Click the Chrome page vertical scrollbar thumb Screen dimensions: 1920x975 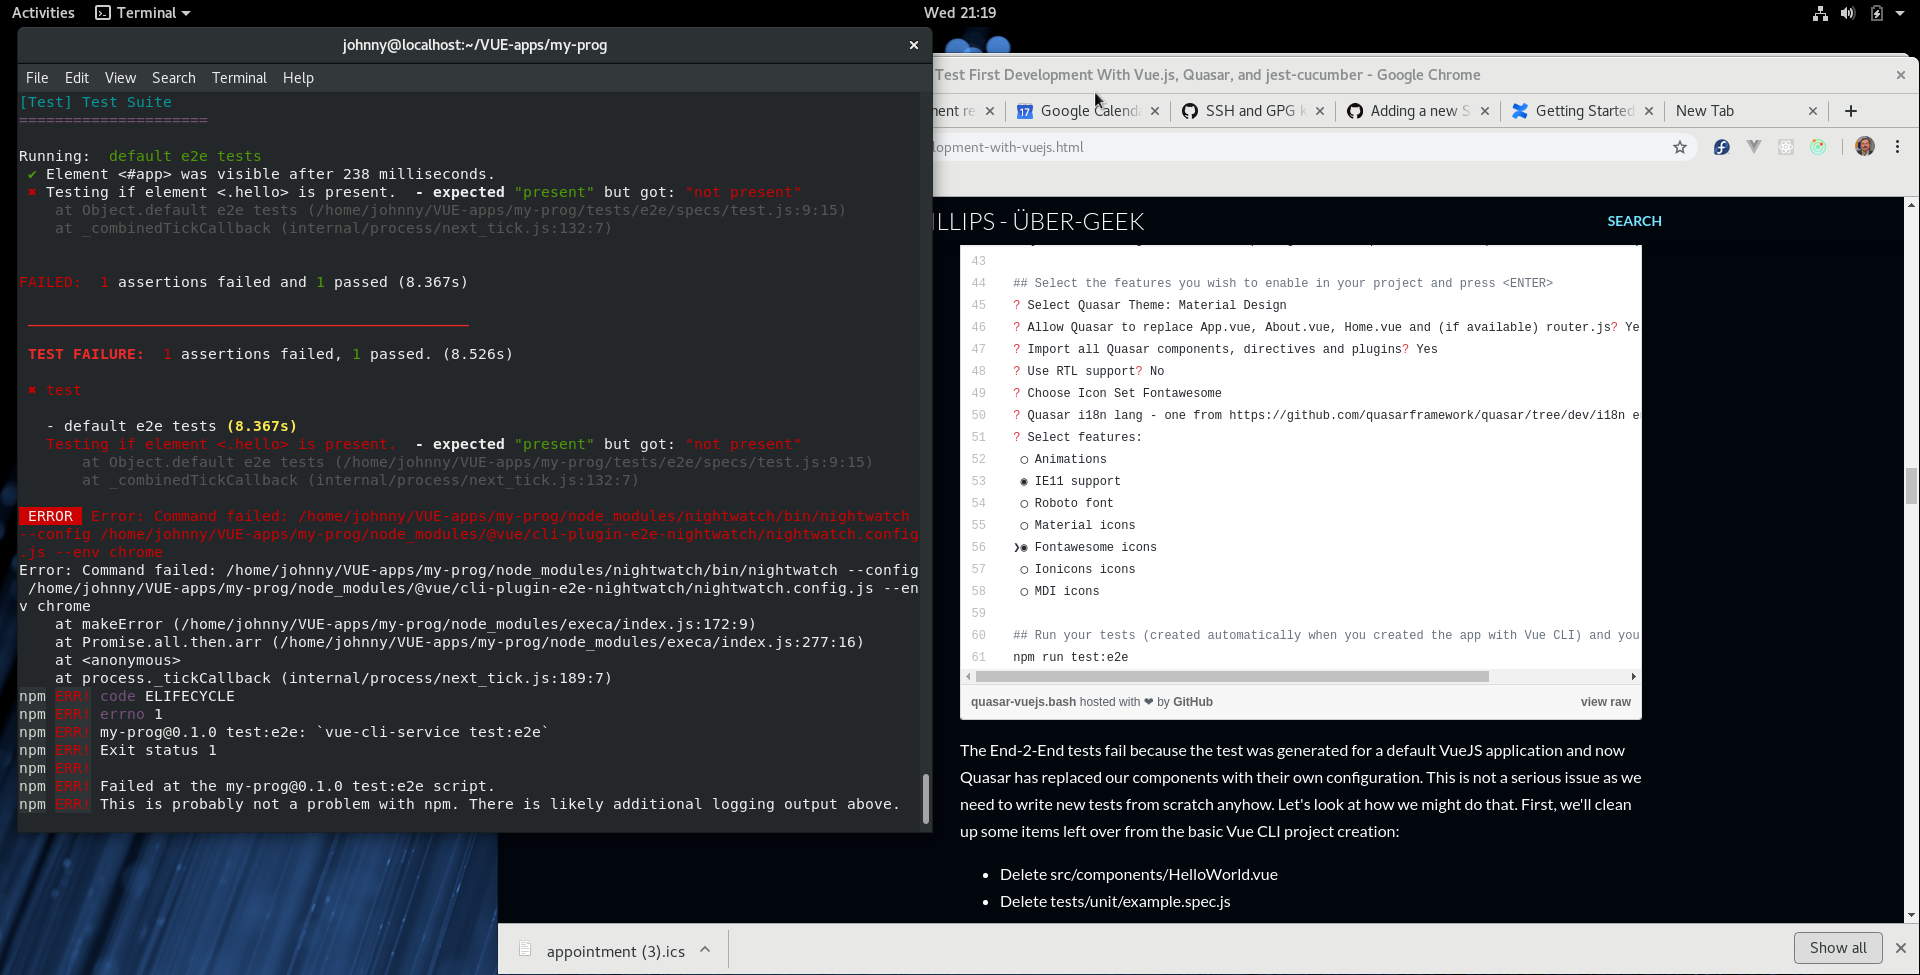point(1911,486)
